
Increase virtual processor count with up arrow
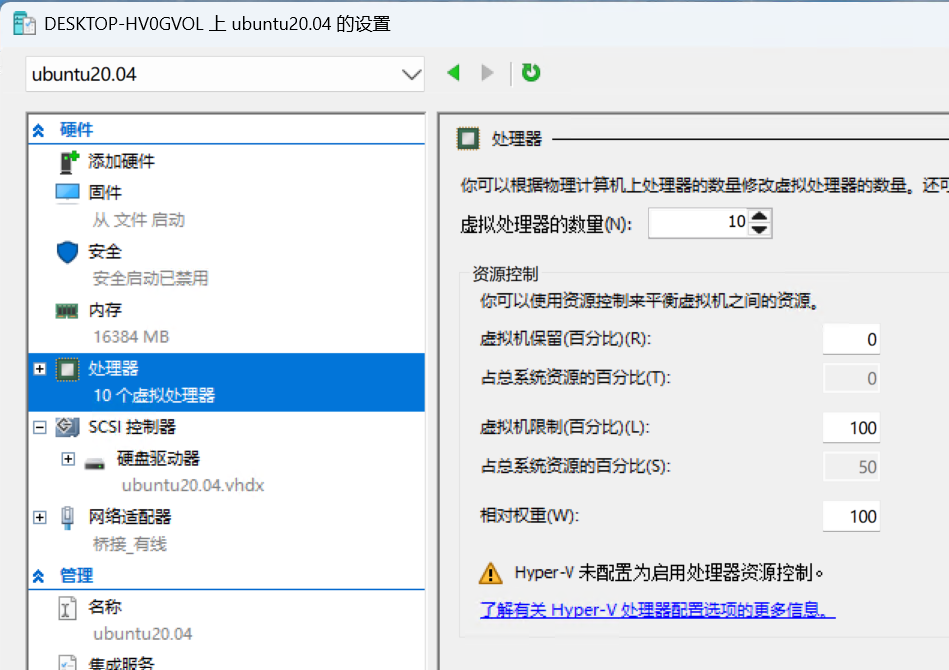[760, 215]
